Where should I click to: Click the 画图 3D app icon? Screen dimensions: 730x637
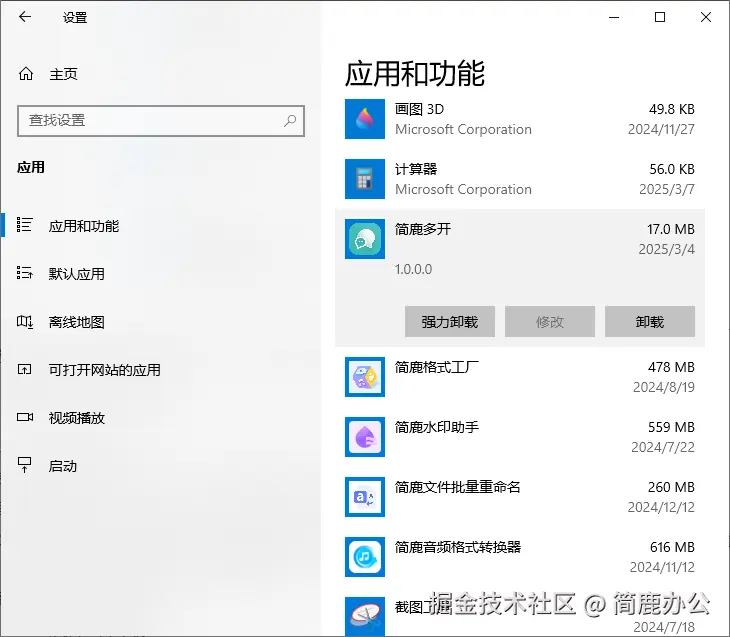[x=365, y=119]
